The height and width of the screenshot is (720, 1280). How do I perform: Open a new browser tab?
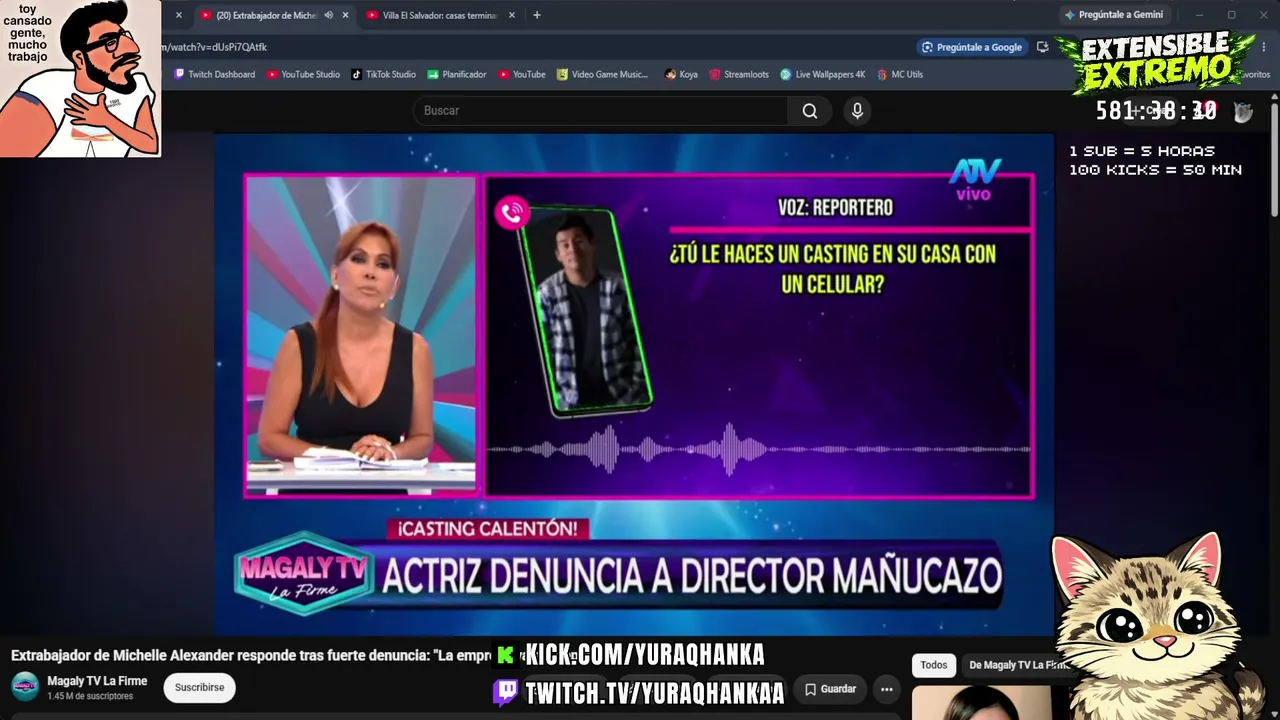pyautogui.click(x=537, y=15)
